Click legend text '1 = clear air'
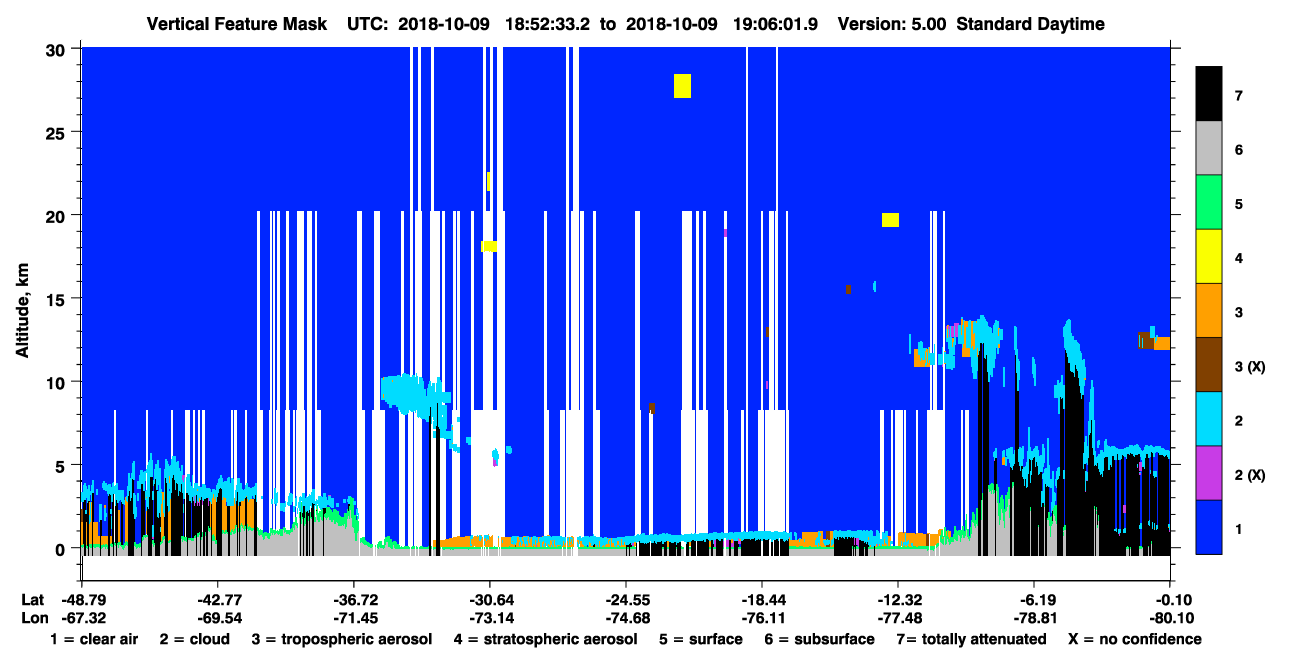The image size is (1300, 667). coord(93,639)
